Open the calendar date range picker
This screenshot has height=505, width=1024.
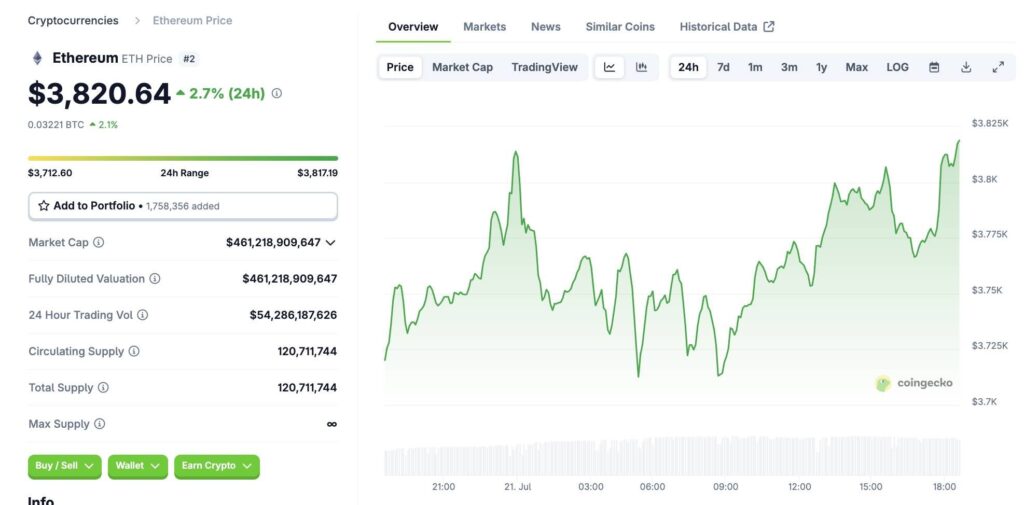pyautogui.click(x=934, y=67)
